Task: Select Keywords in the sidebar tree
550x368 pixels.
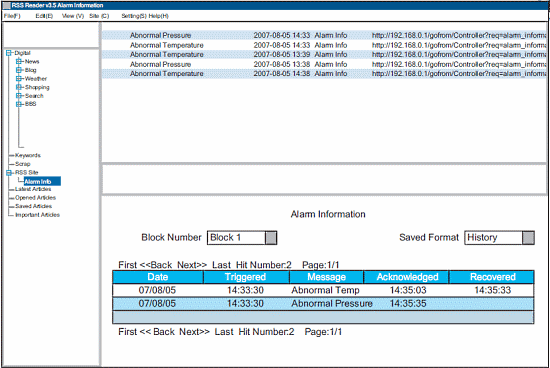Action: coord(28,155)
